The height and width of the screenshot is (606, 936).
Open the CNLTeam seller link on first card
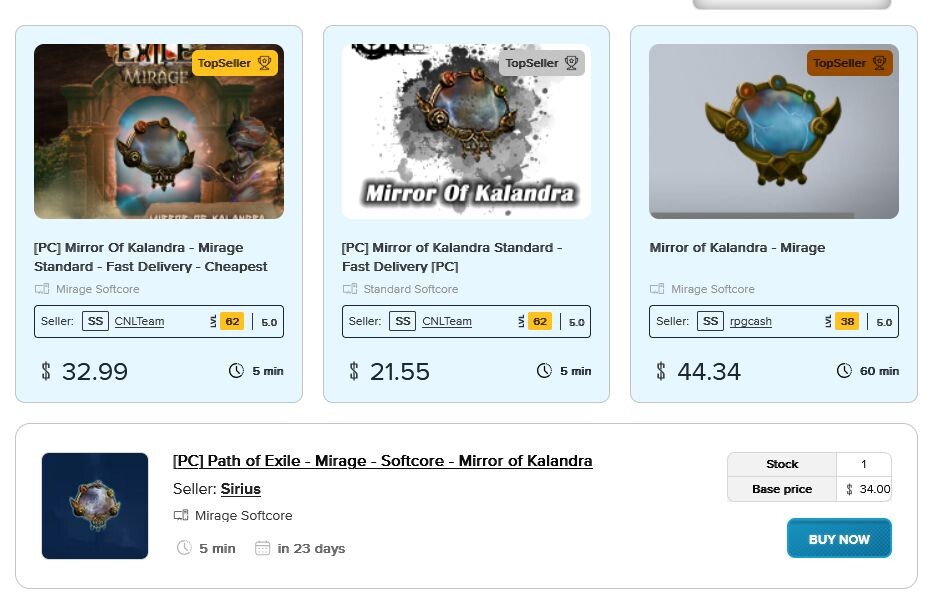click(x=139, y=321)
